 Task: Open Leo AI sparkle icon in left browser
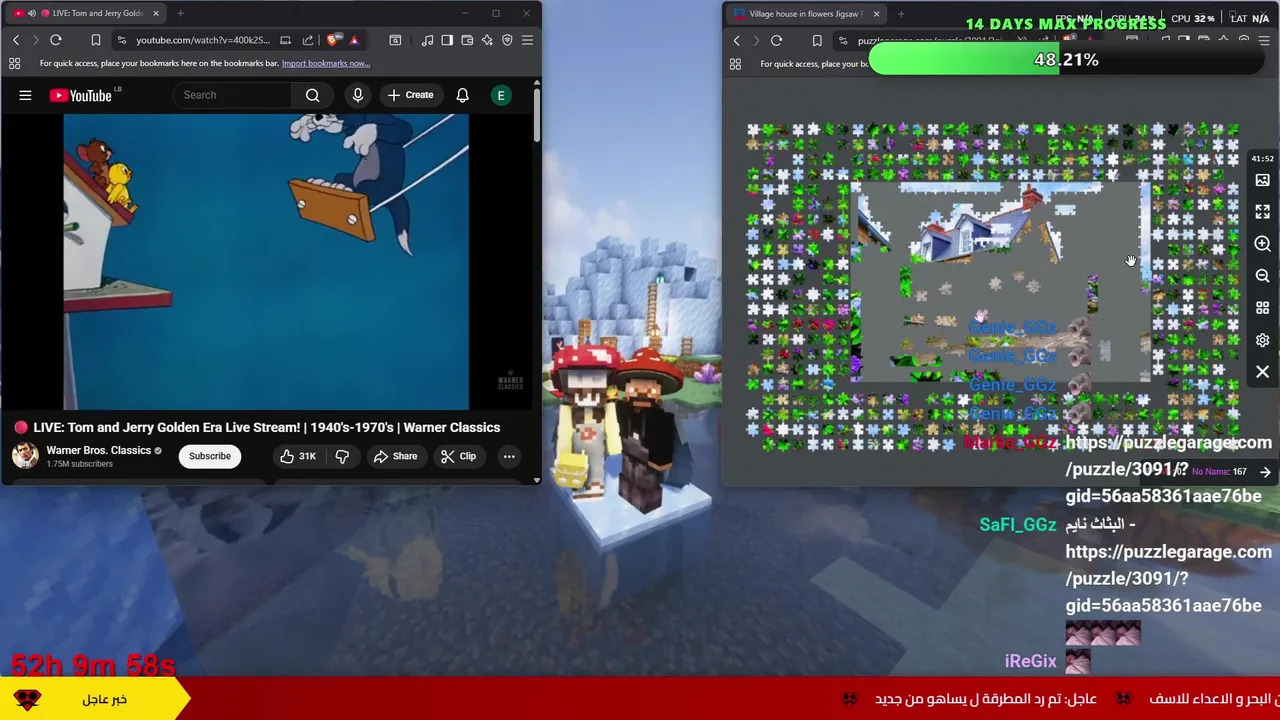487,40
